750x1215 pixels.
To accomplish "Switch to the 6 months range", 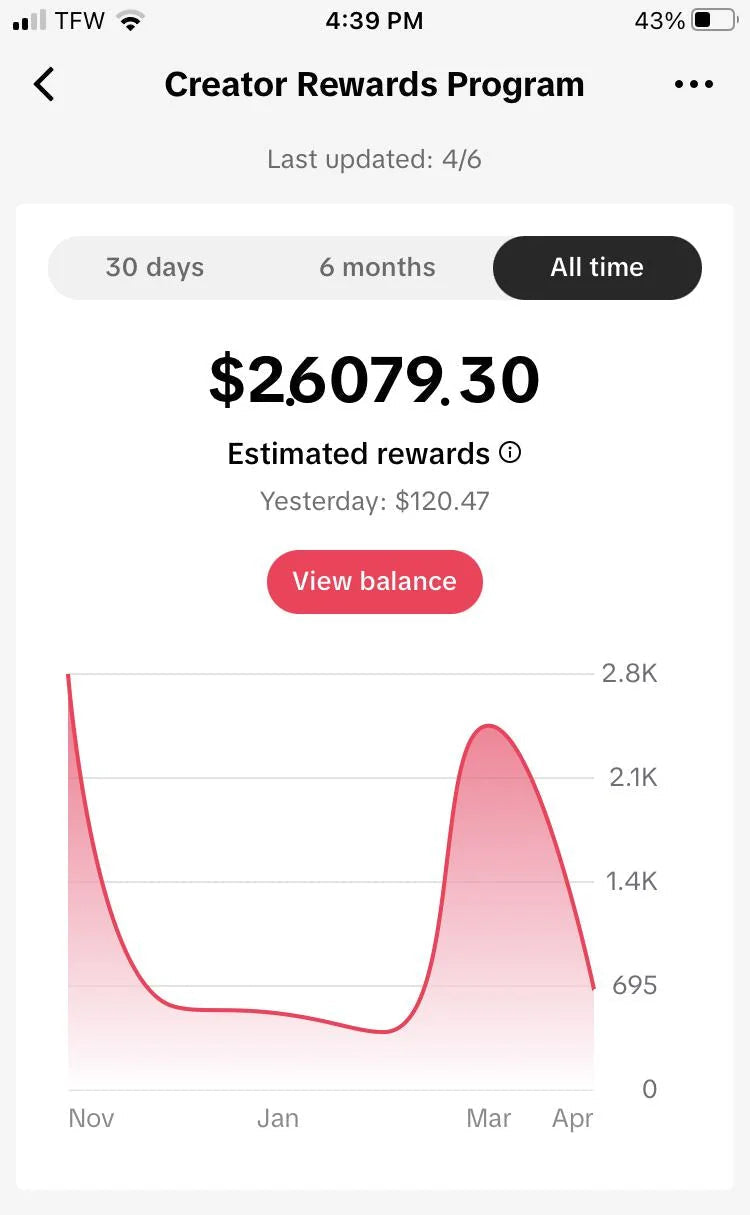I will tap(377, 267).
